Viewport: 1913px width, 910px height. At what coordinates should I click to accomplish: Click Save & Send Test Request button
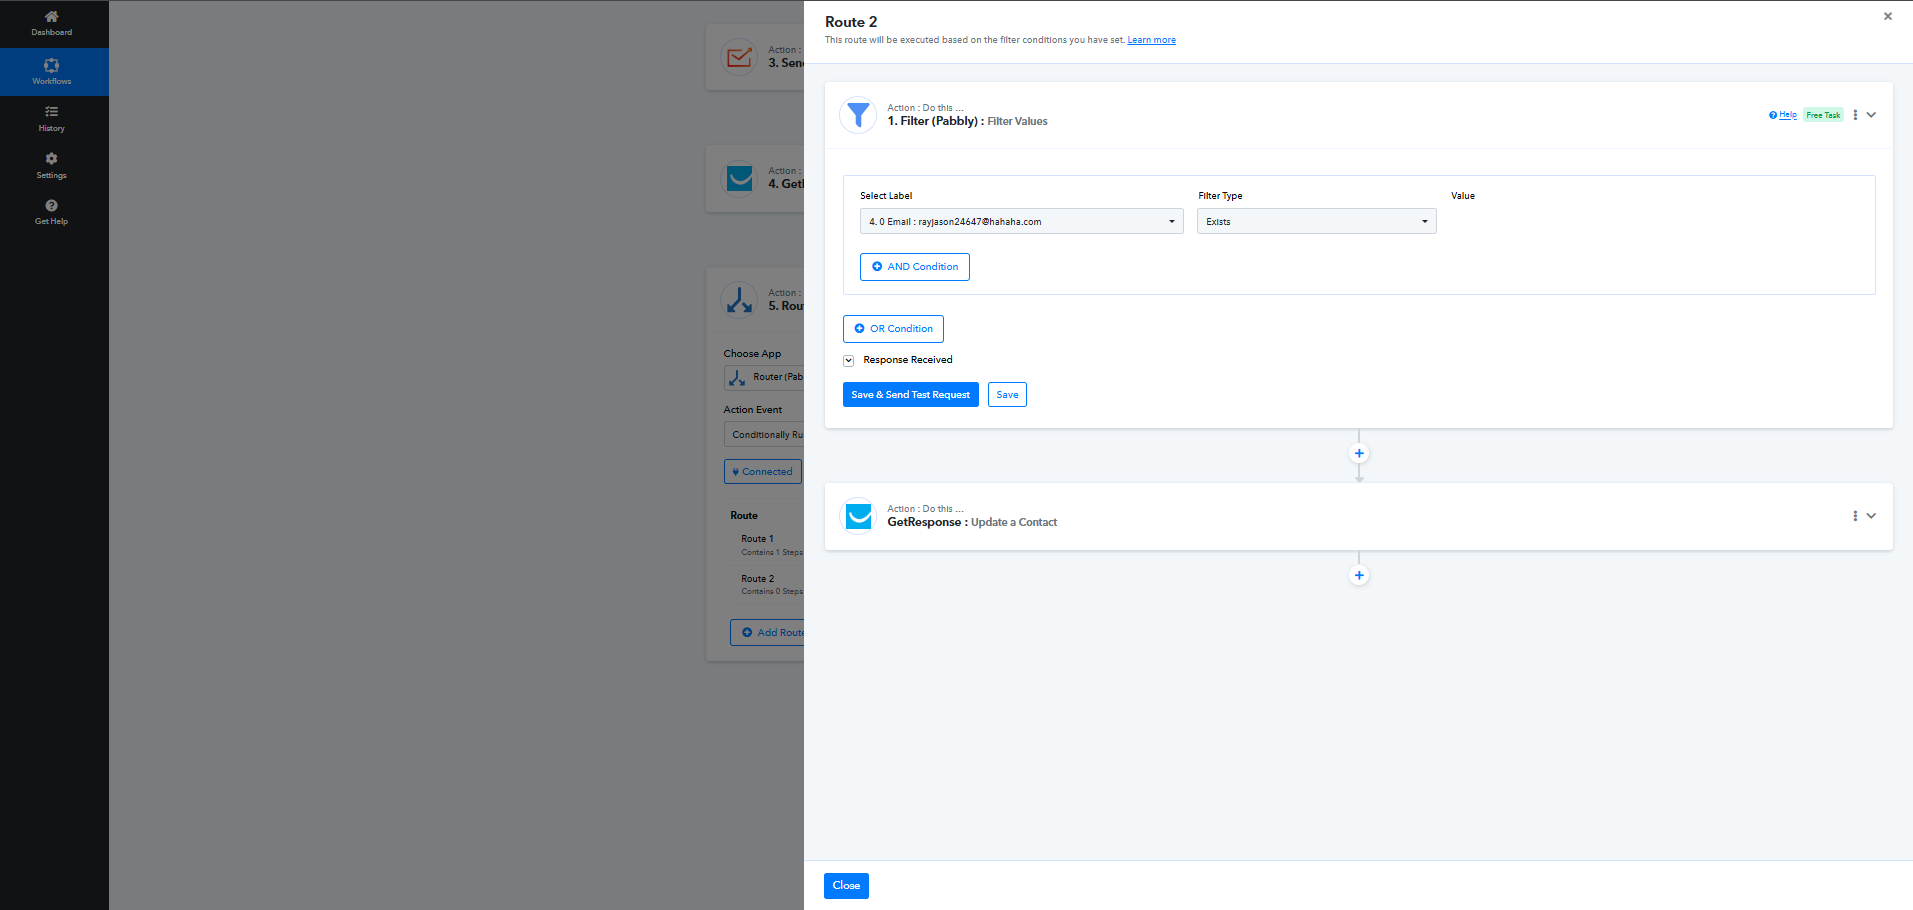click(910, 395)
